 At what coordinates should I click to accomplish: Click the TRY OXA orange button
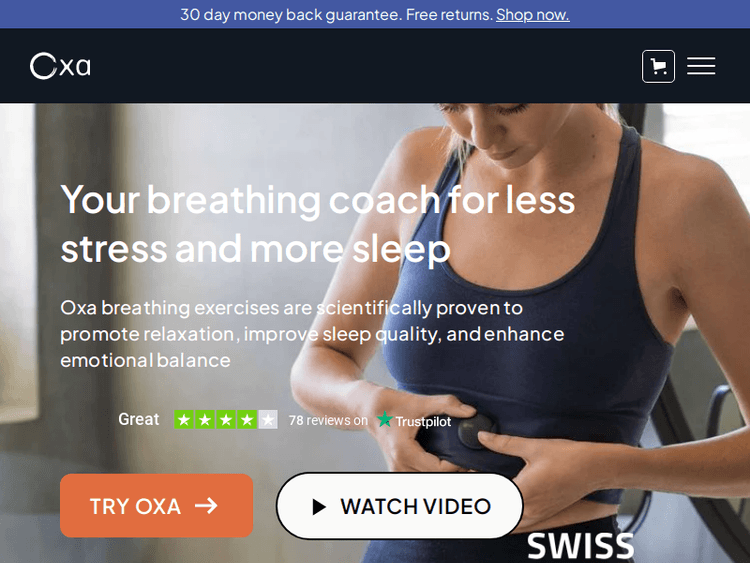coord(156,506)
